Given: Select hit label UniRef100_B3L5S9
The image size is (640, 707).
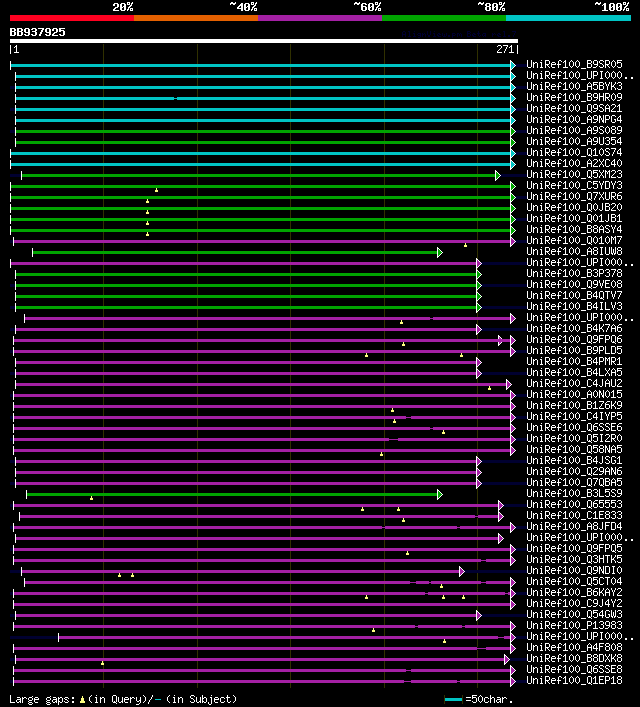Looking at the screenshot, I should (574, 493).
